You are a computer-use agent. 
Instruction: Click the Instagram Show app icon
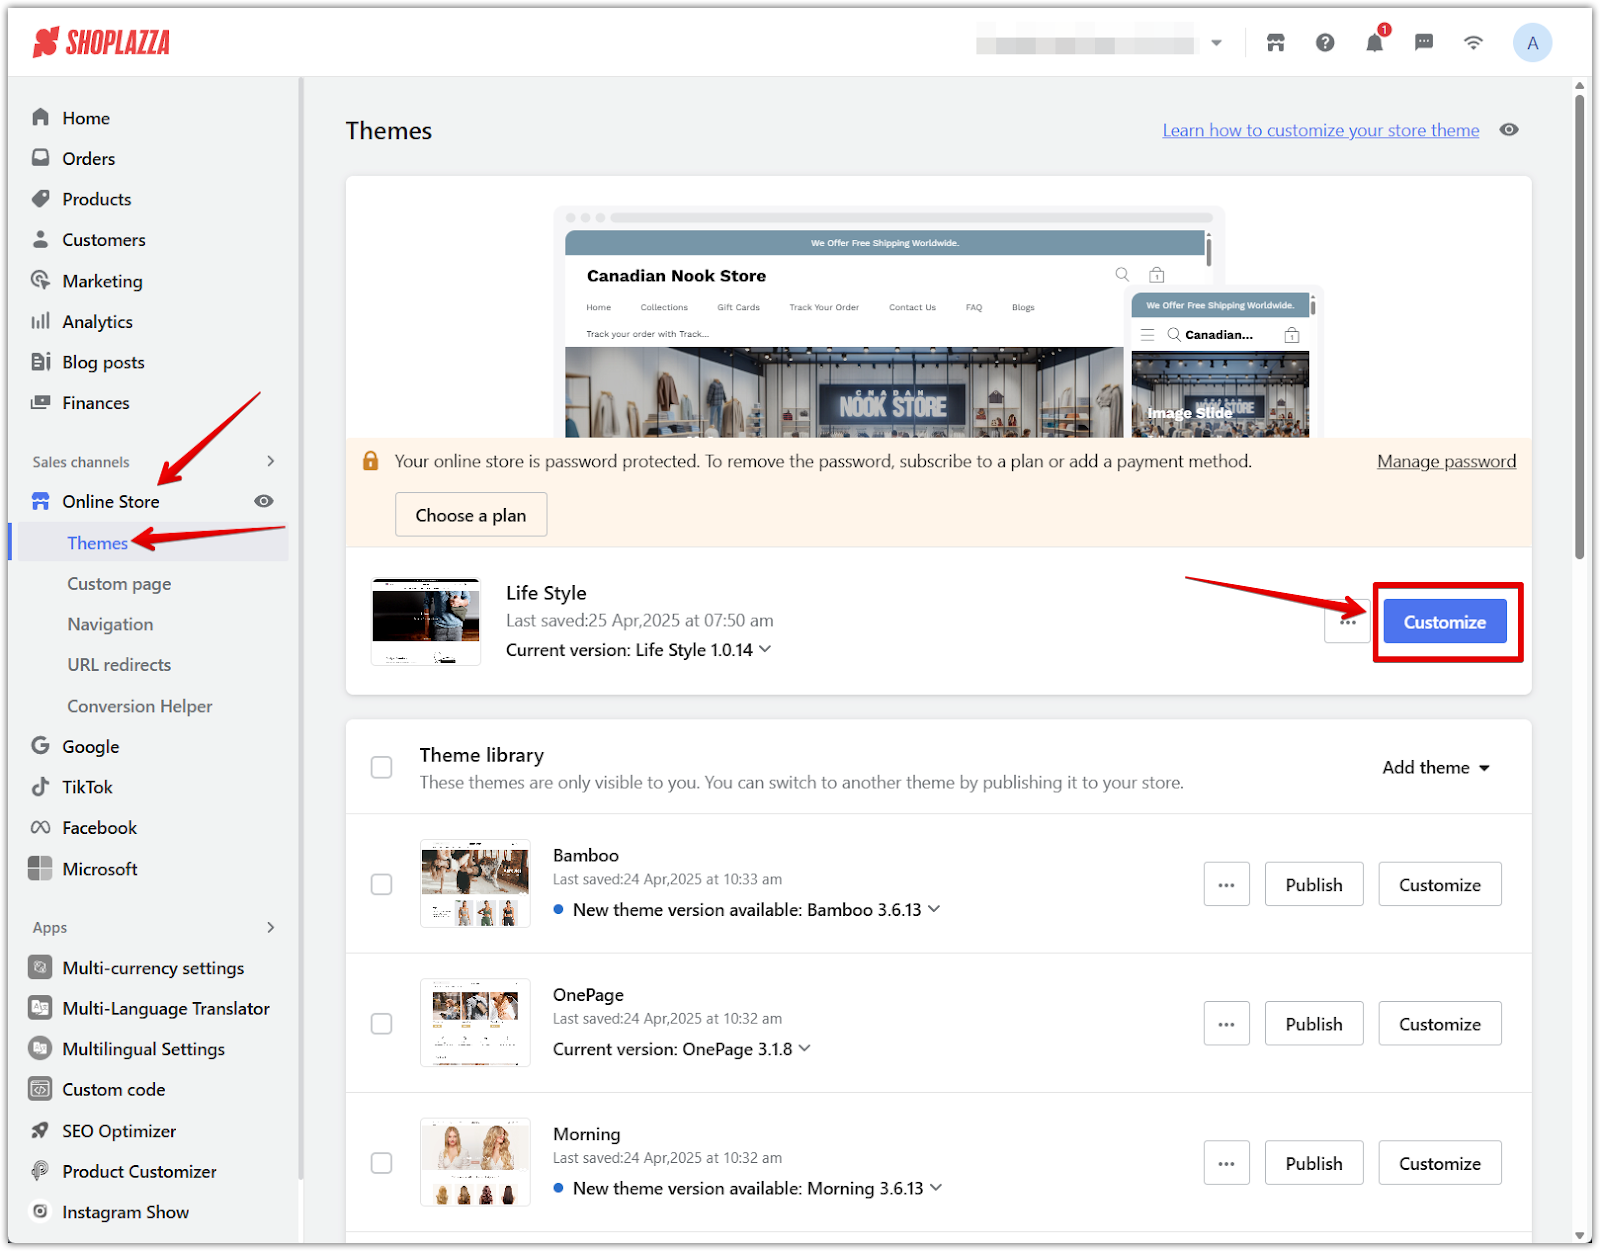coord(40,1211)
